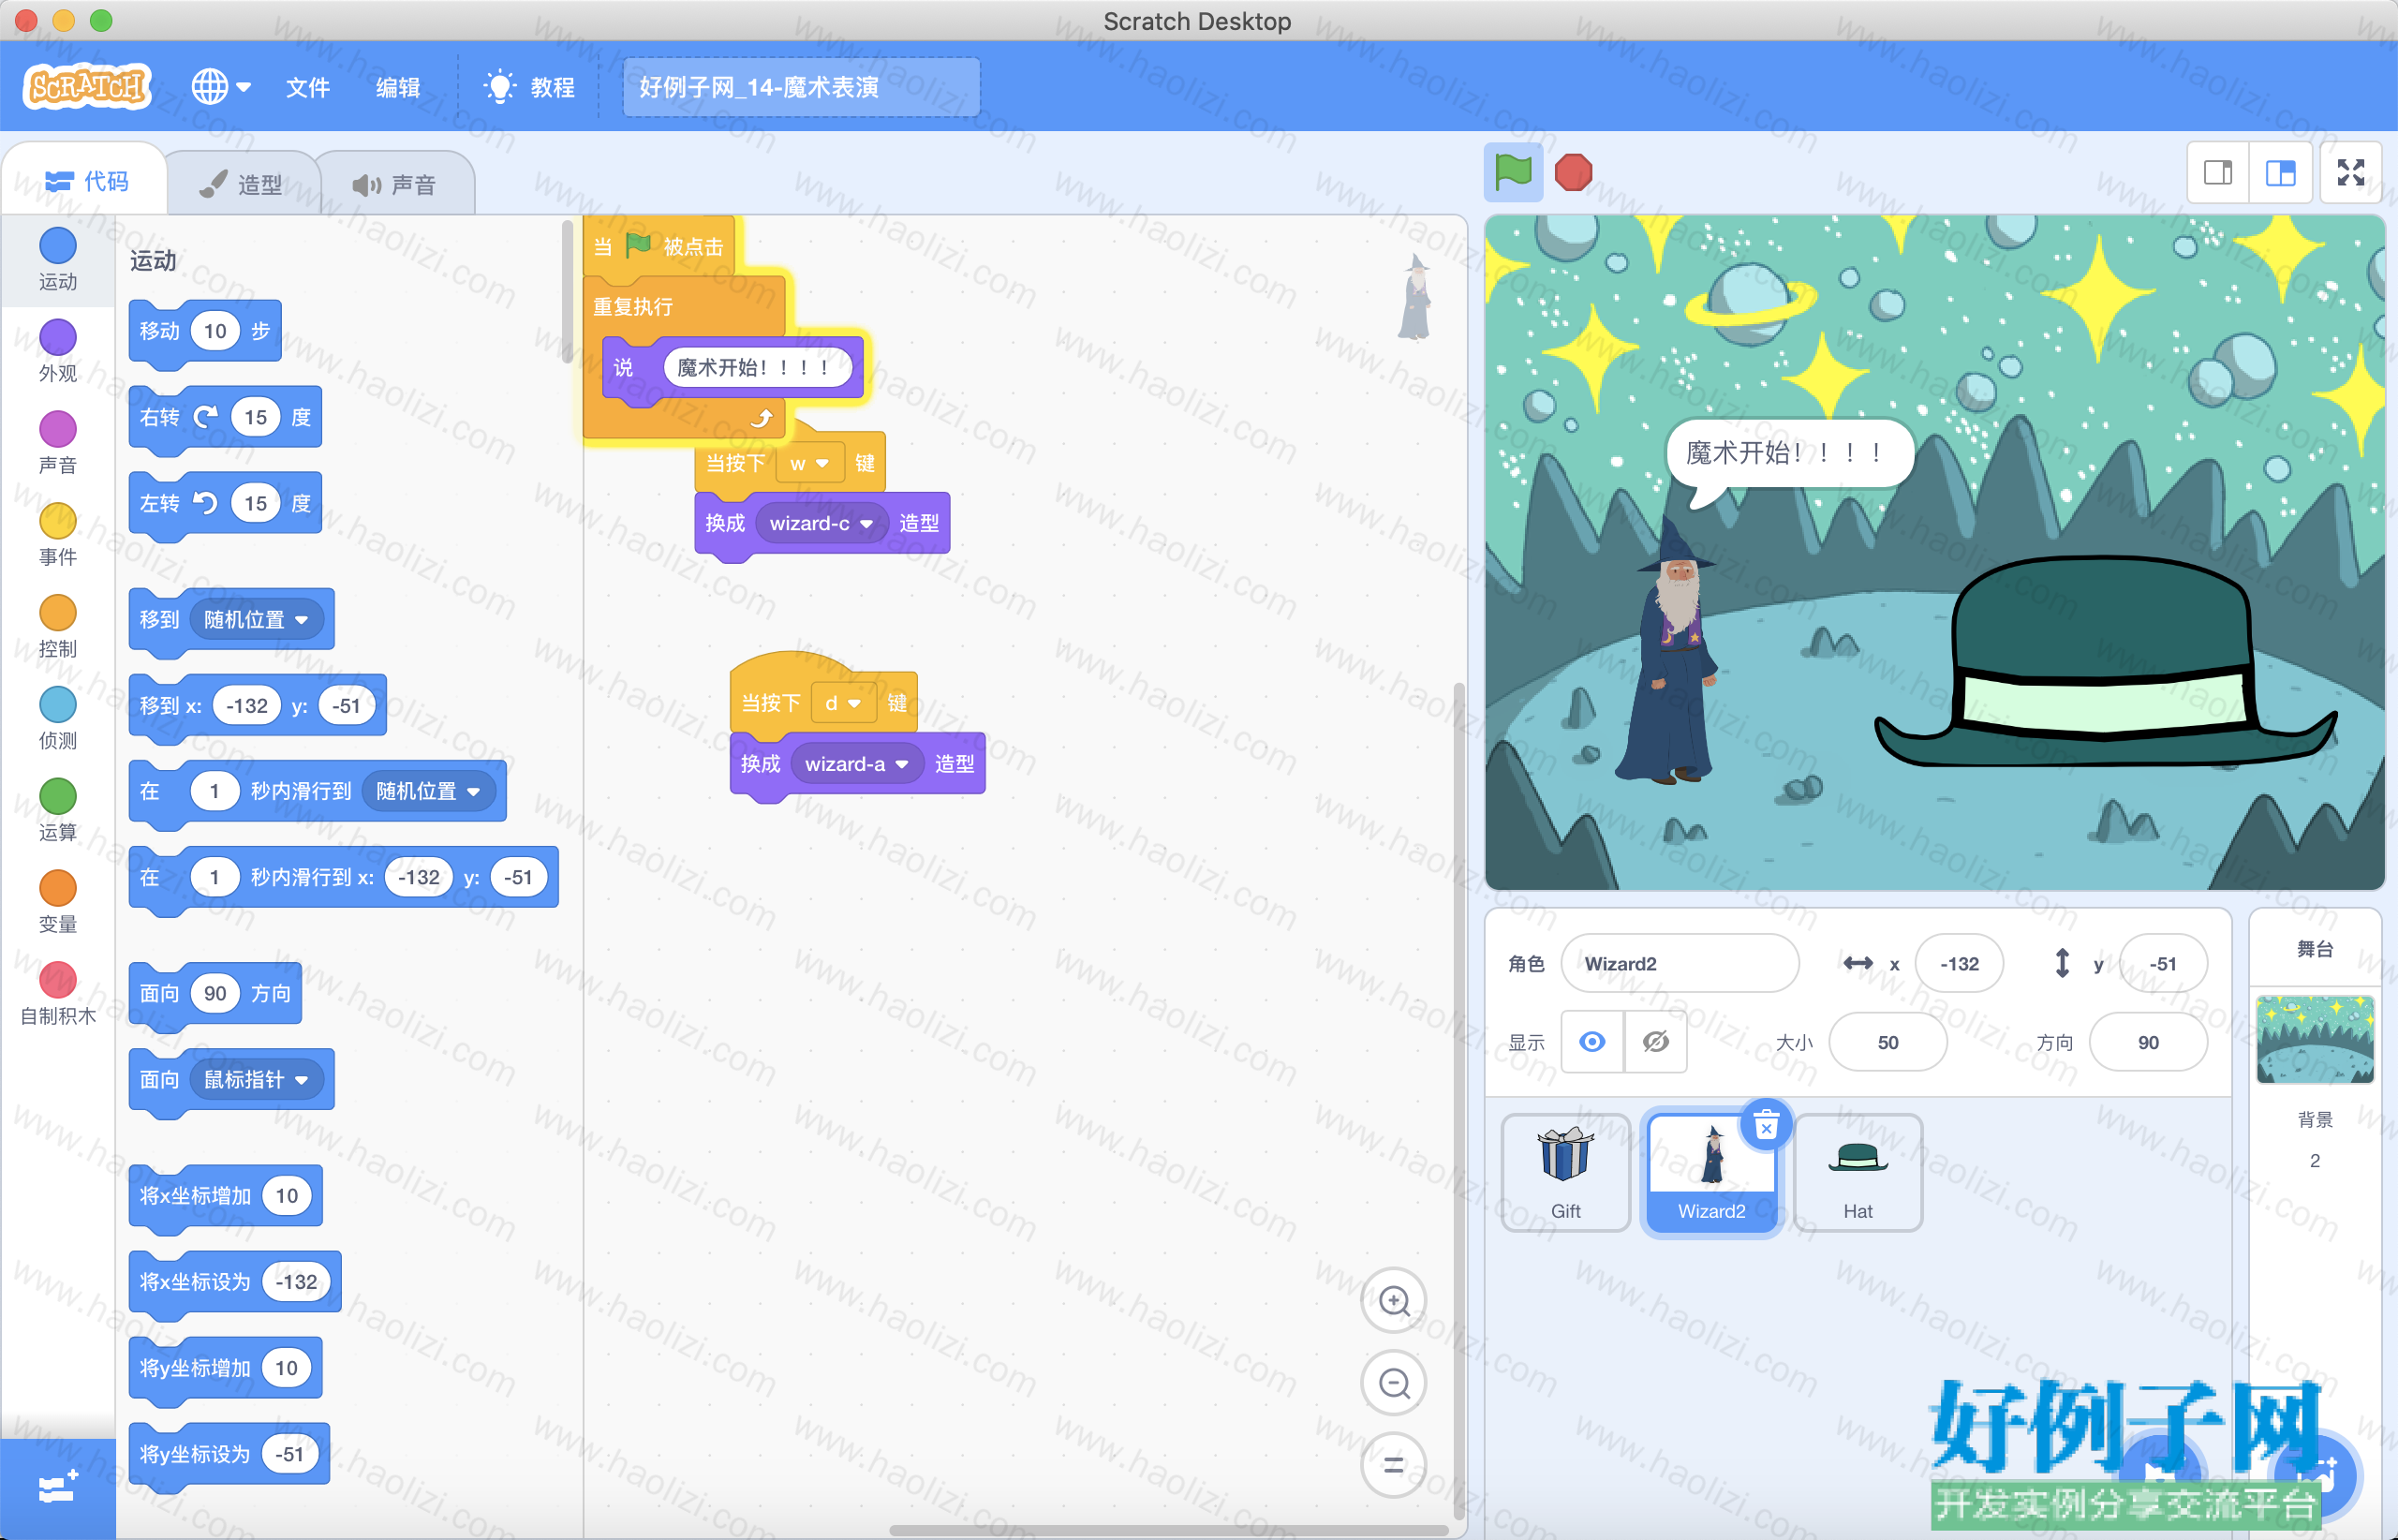The height and width of the screenshot is (1540, 2398).
Task: Open the 编辑 menu
Action: pos(398,87)
